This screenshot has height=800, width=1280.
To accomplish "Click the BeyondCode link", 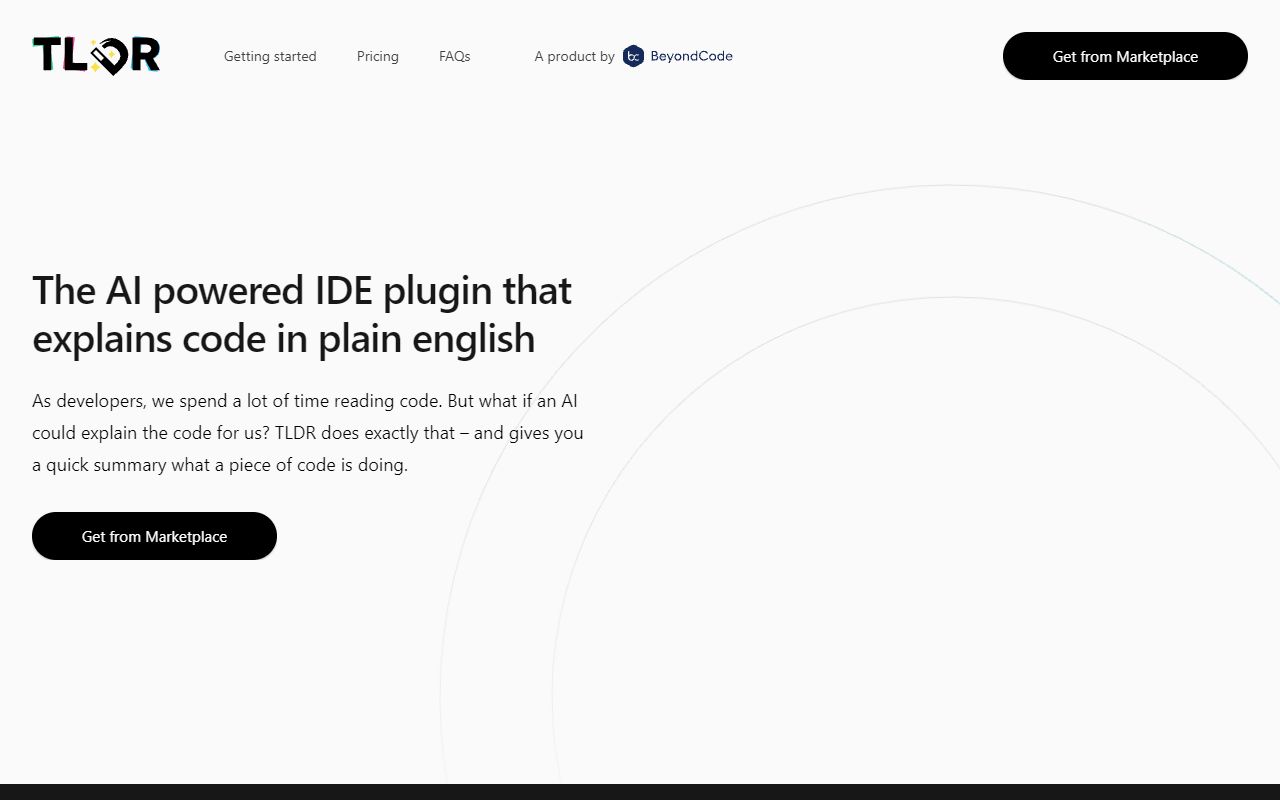I will coord(692,56).
